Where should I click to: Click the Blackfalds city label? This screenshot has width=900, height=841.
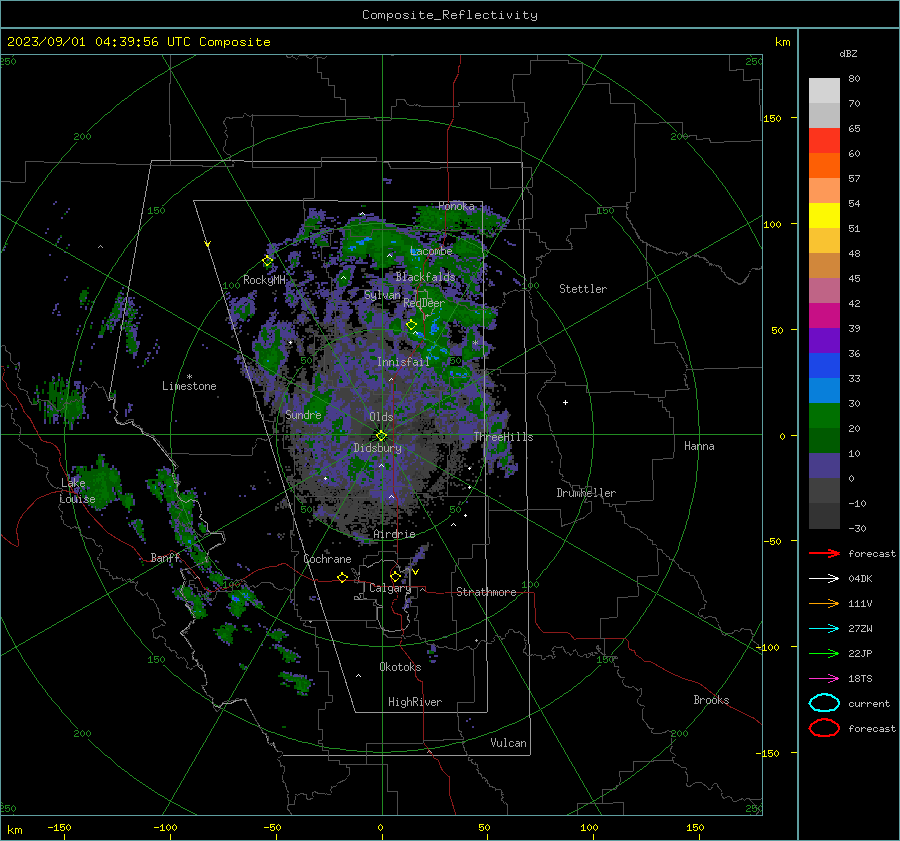click(425, 277)
